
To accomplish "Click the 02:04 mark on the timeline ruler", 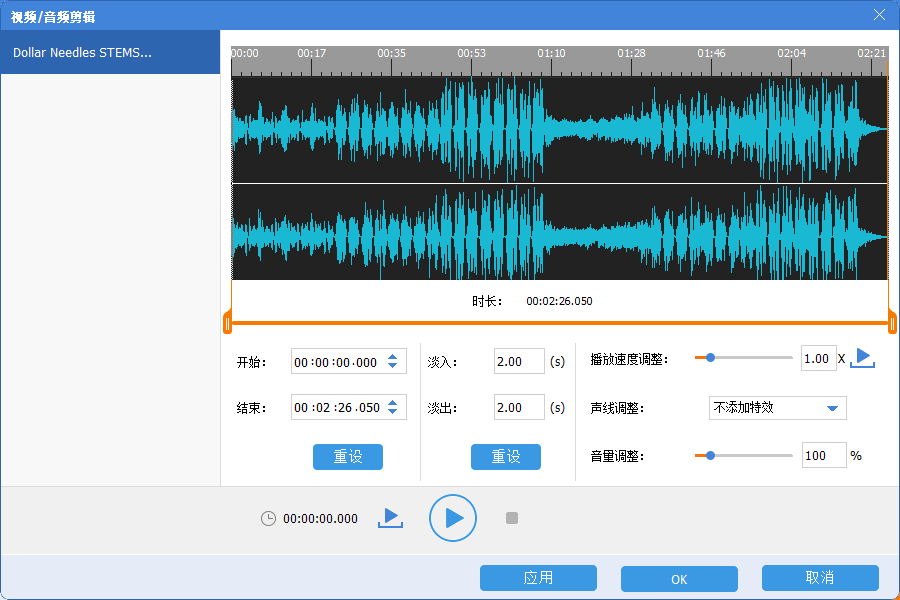I will [792, 53].
